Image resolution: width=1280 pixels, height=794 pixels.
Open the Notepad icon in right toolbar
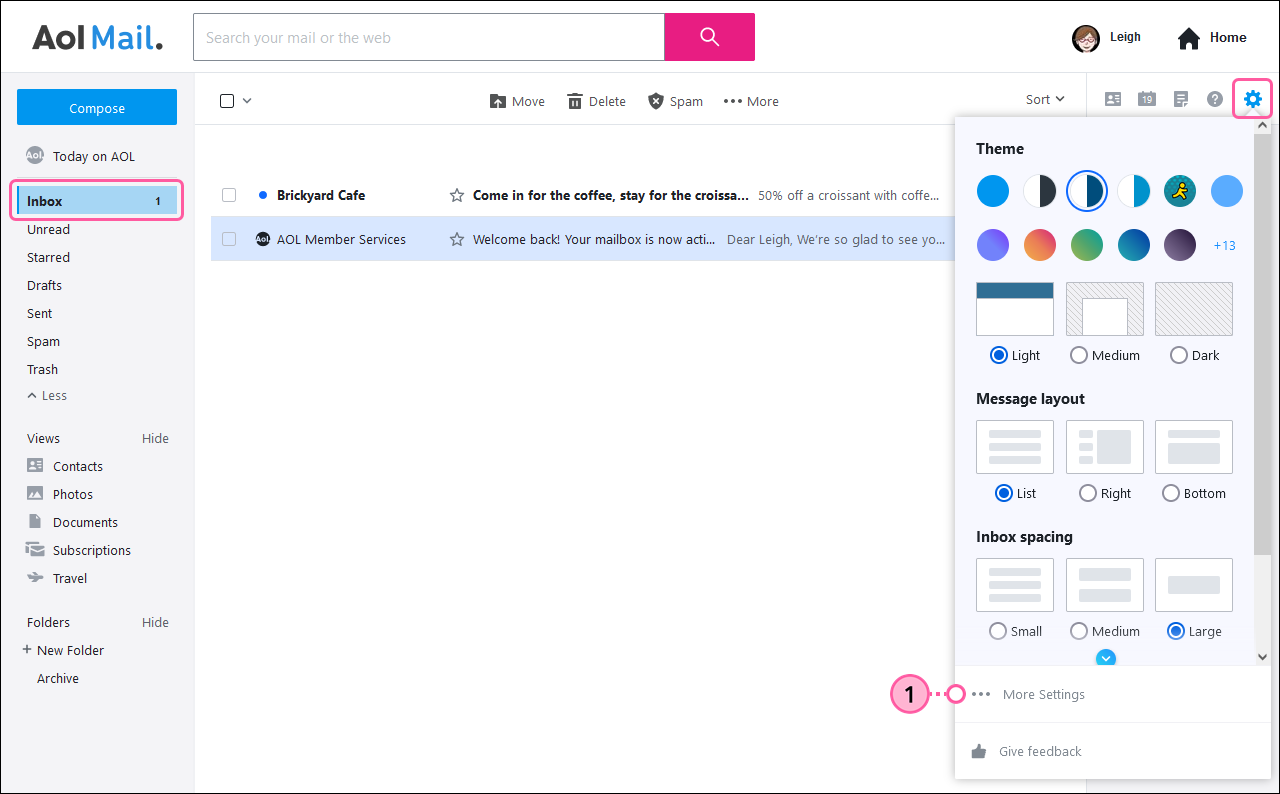pos(1181,99)
